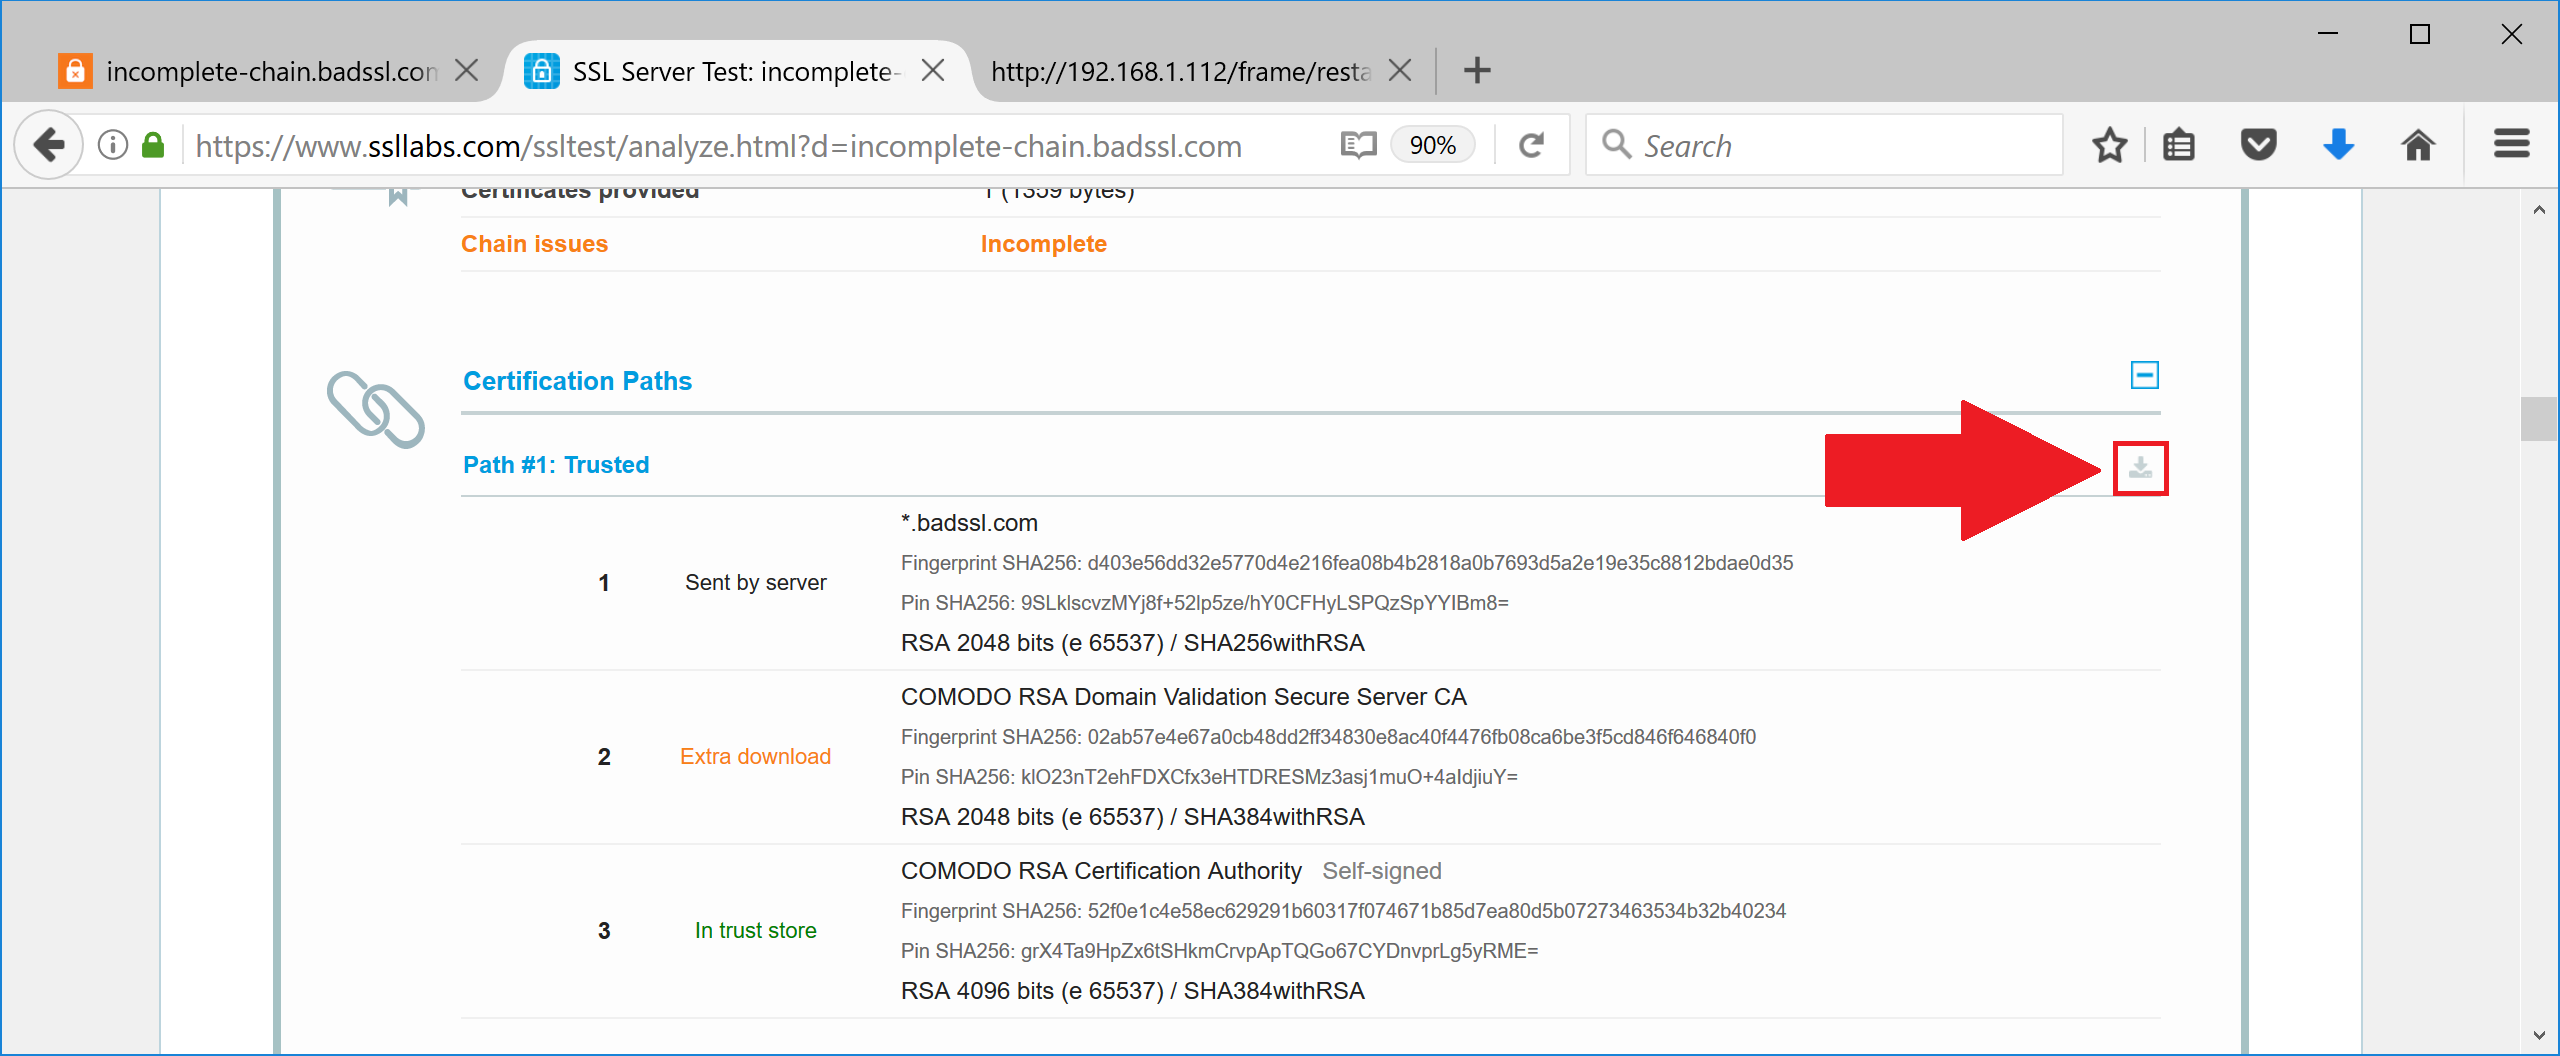
Task: Click the *.badssl.com certificate name
Action: click(x=969, y=523)
